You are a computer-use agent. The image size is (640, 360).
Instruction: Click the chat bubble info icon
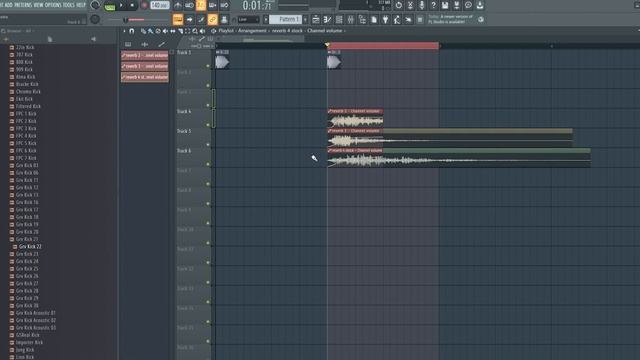pos(468,5)
